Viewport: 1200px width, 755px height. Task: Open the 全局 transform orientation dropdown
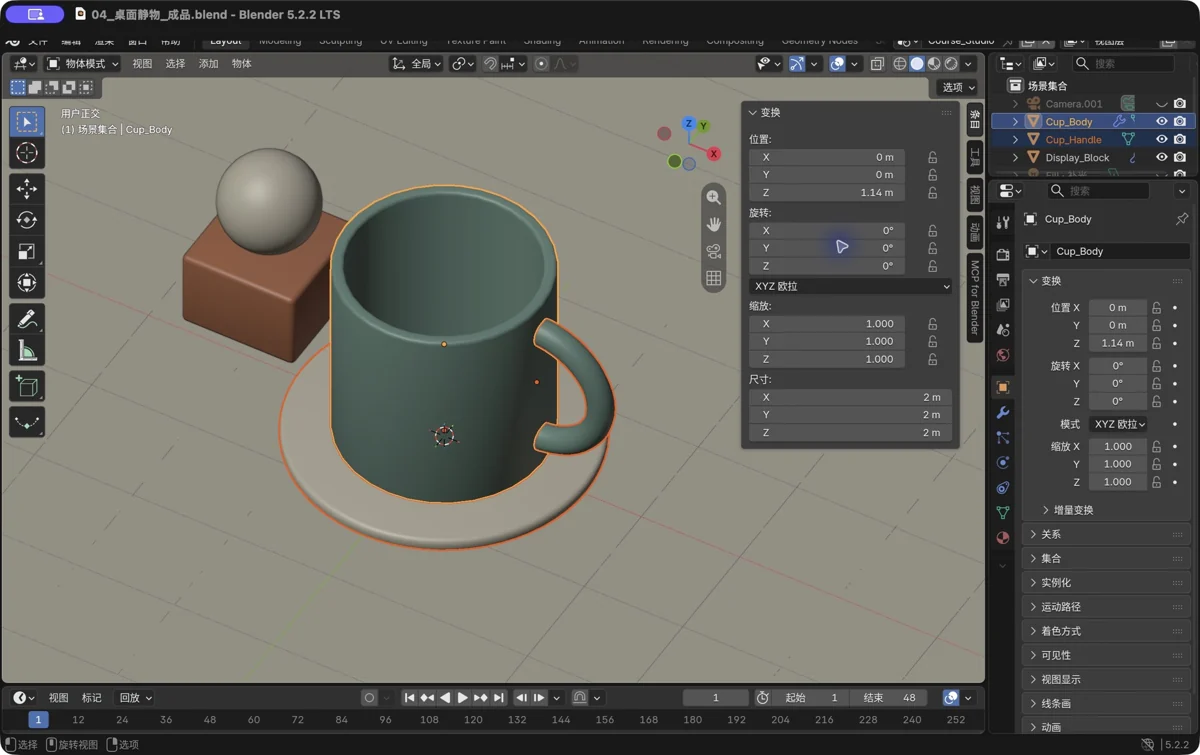pyautogui.click(x=416, y=64)
